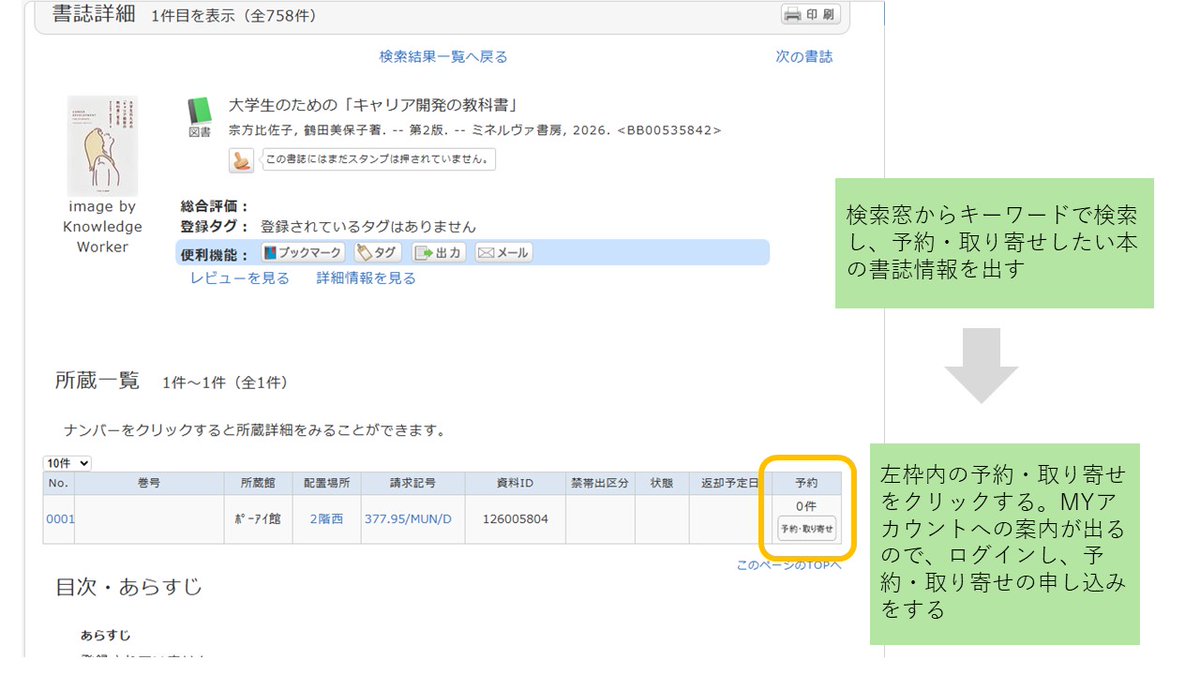Open the 10件 per-page dropdown
Image resolution: width=1200 pixels, height=675 pixels.
click(x=67, y=463)
